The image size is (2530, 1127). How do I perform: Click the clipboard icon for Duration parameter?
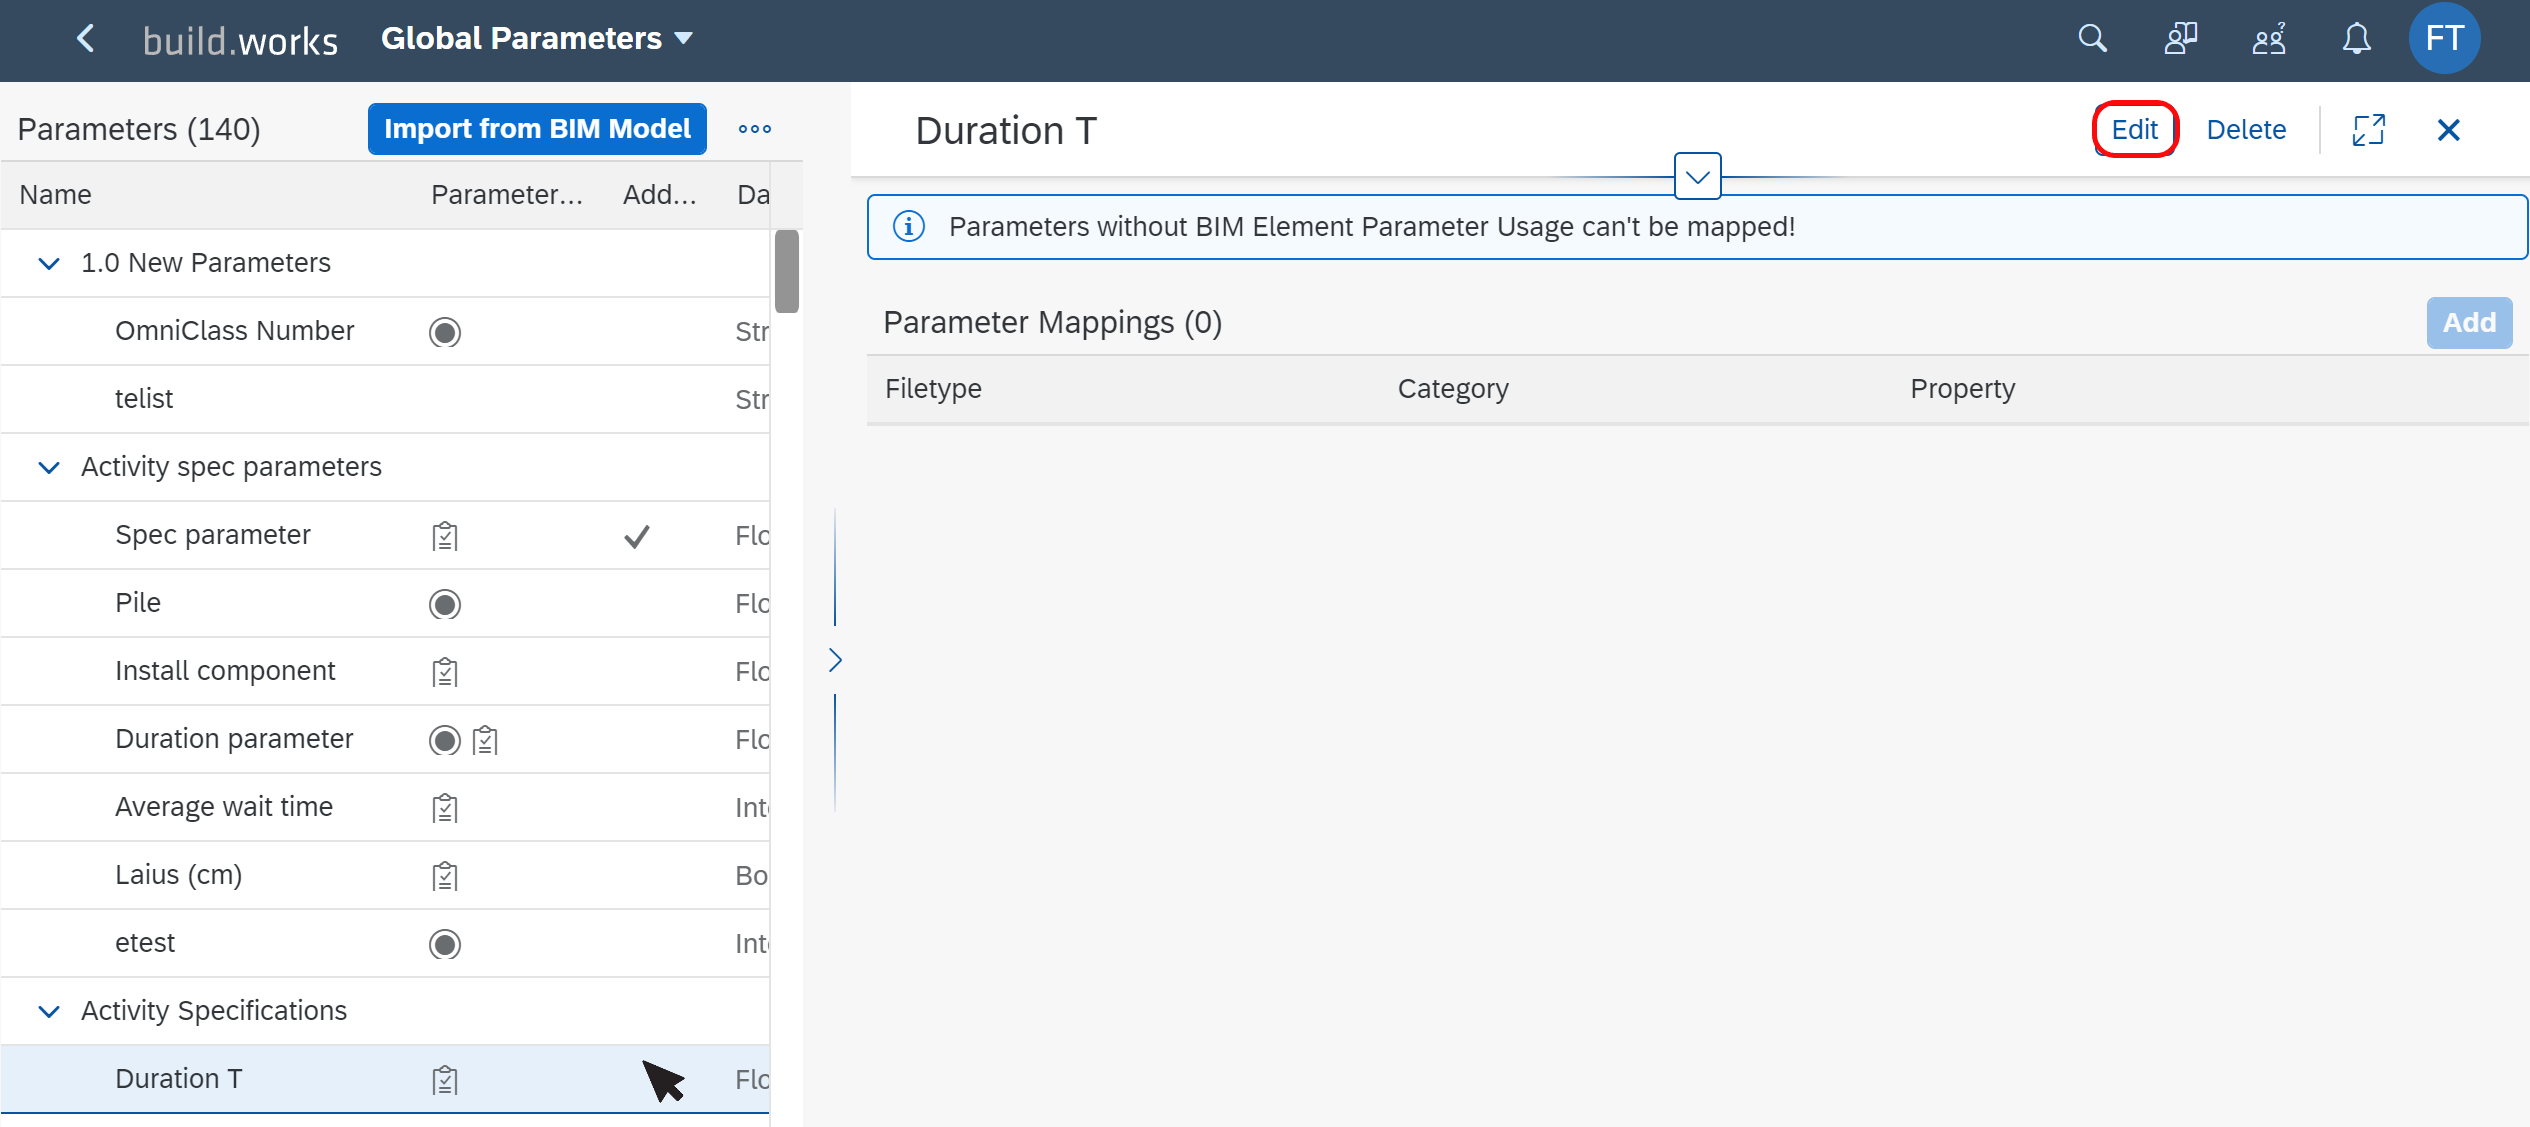485,740
